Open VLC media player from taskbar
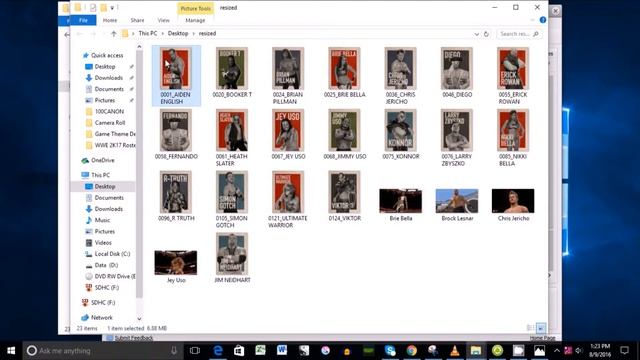Viewport: 640px width, 360px height. tap(454, 350)
